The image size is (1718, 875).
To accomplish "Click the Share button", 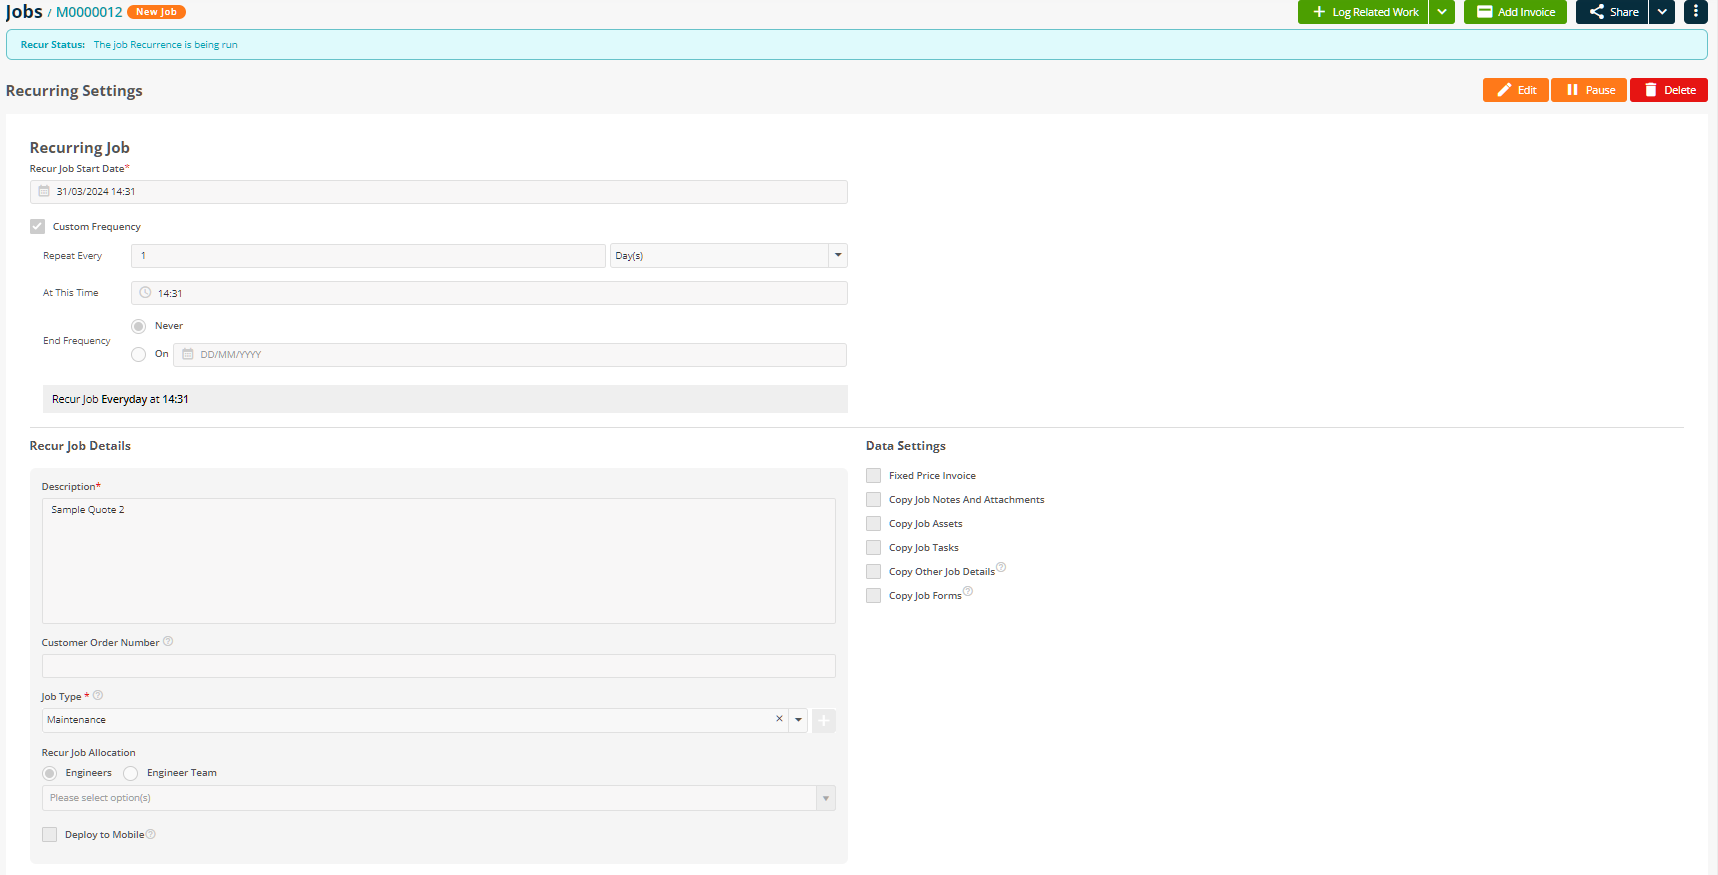I will [1612, 12].
